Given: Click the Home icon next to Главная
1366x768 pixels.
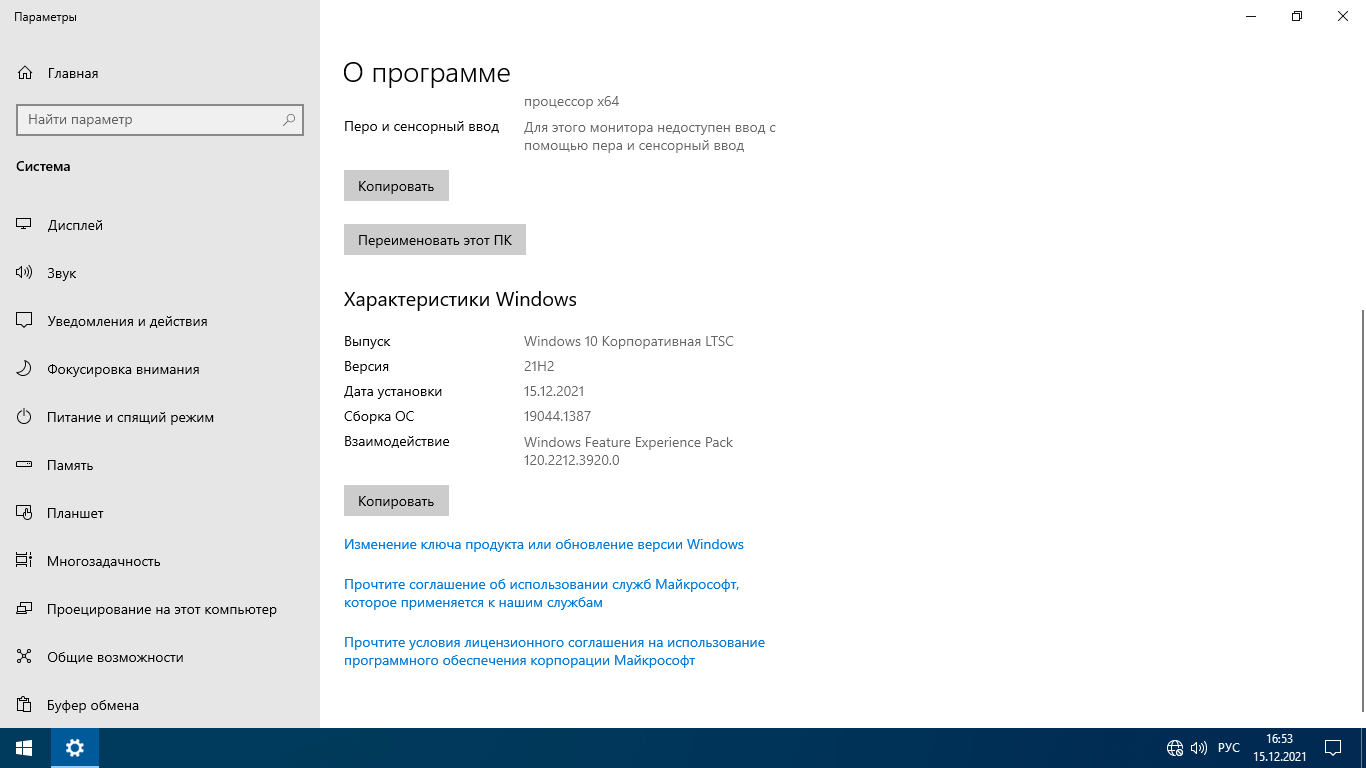Looking at the screenshot, I should (x=25, y=73).
